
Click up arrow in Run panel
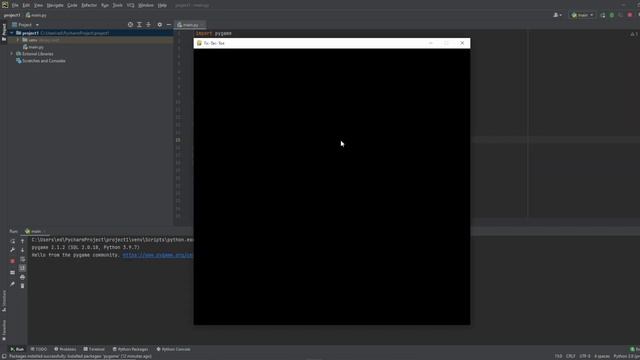(x=22, y=241)
